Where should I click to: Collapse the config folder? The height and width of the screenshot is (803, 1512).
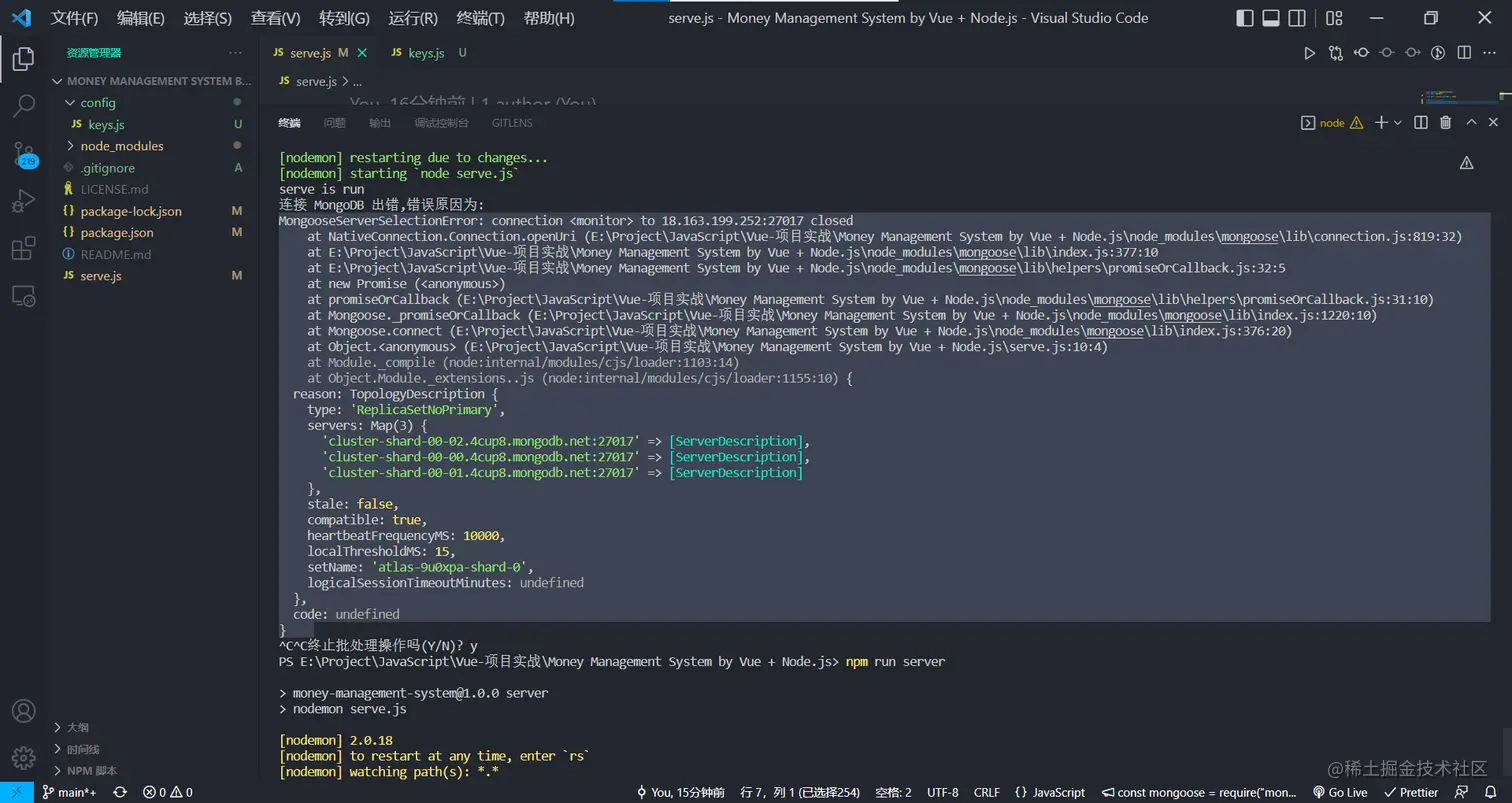[x=70, y=103]
